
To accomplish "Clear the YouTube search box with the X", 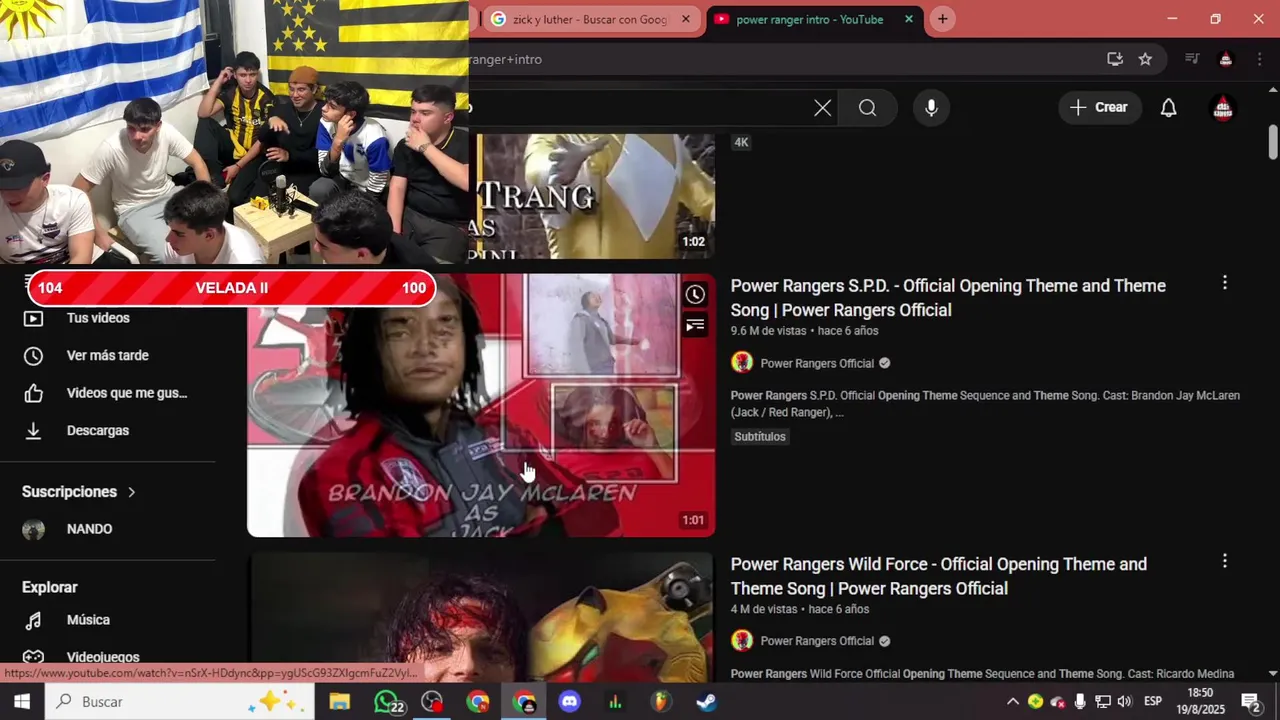I will pos(822,108).
